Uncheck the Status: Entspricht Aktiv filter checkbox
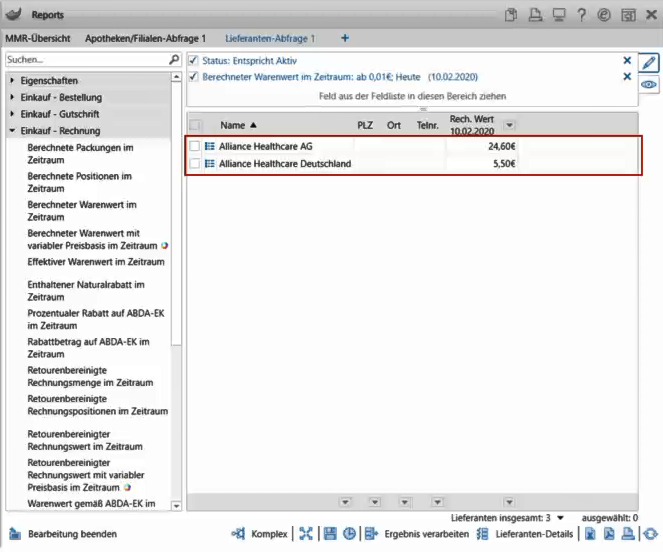Viewport: 663px width, 552px height. click(193, 60)
